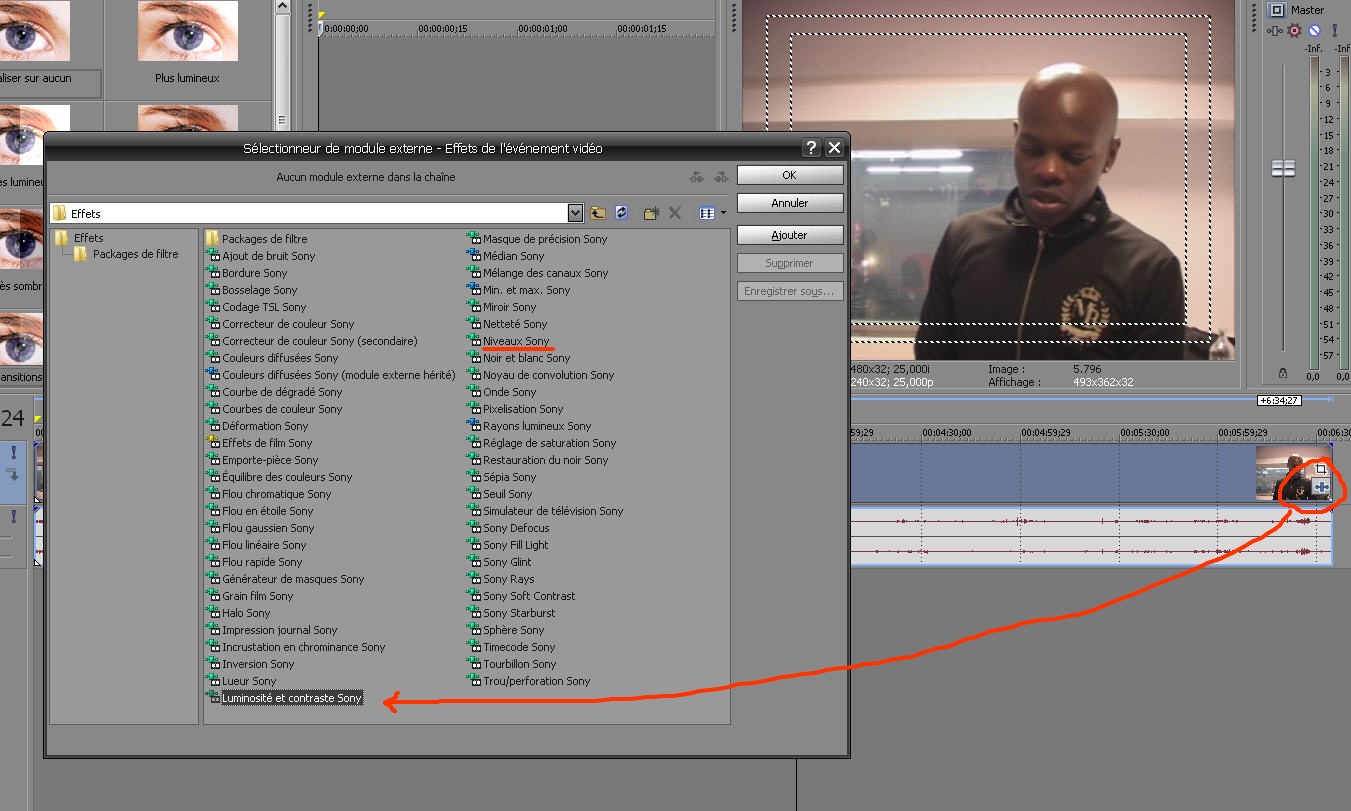
Task: Click the Master bus automation settings icon
Action: 1274,31
